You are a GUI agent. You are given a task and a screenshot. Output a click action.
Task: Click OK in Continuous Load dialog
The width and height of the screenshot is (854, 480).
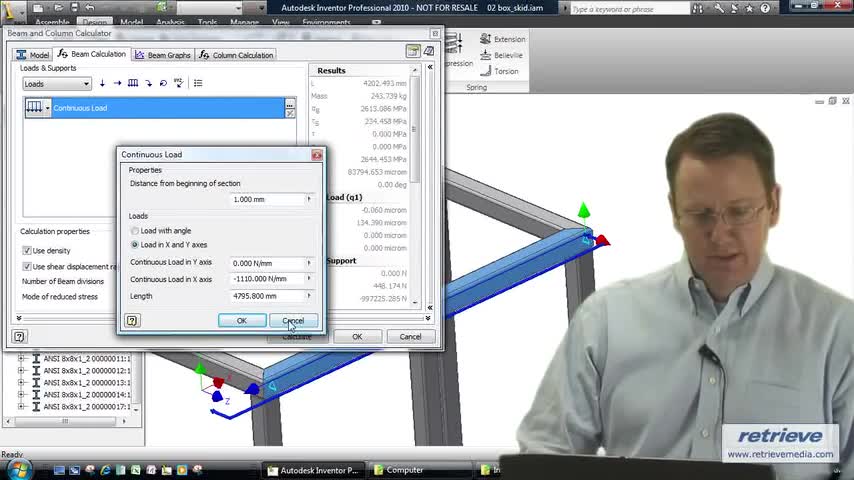242,321
